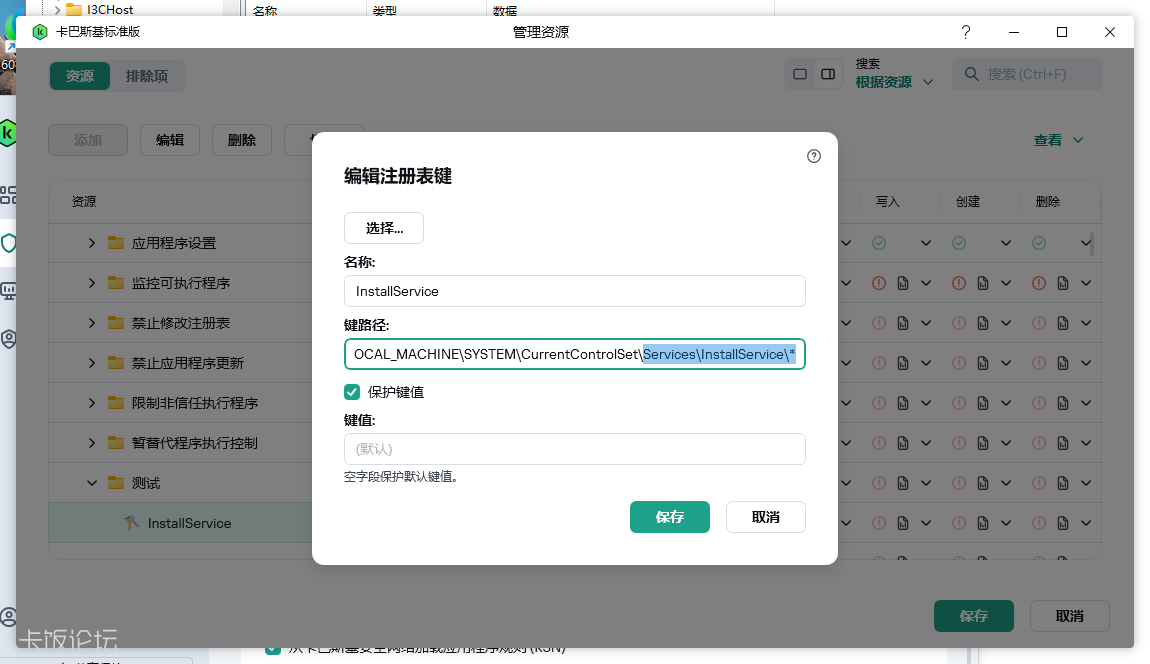Click the 删除 button in the toolbar

tap(241, 140)
